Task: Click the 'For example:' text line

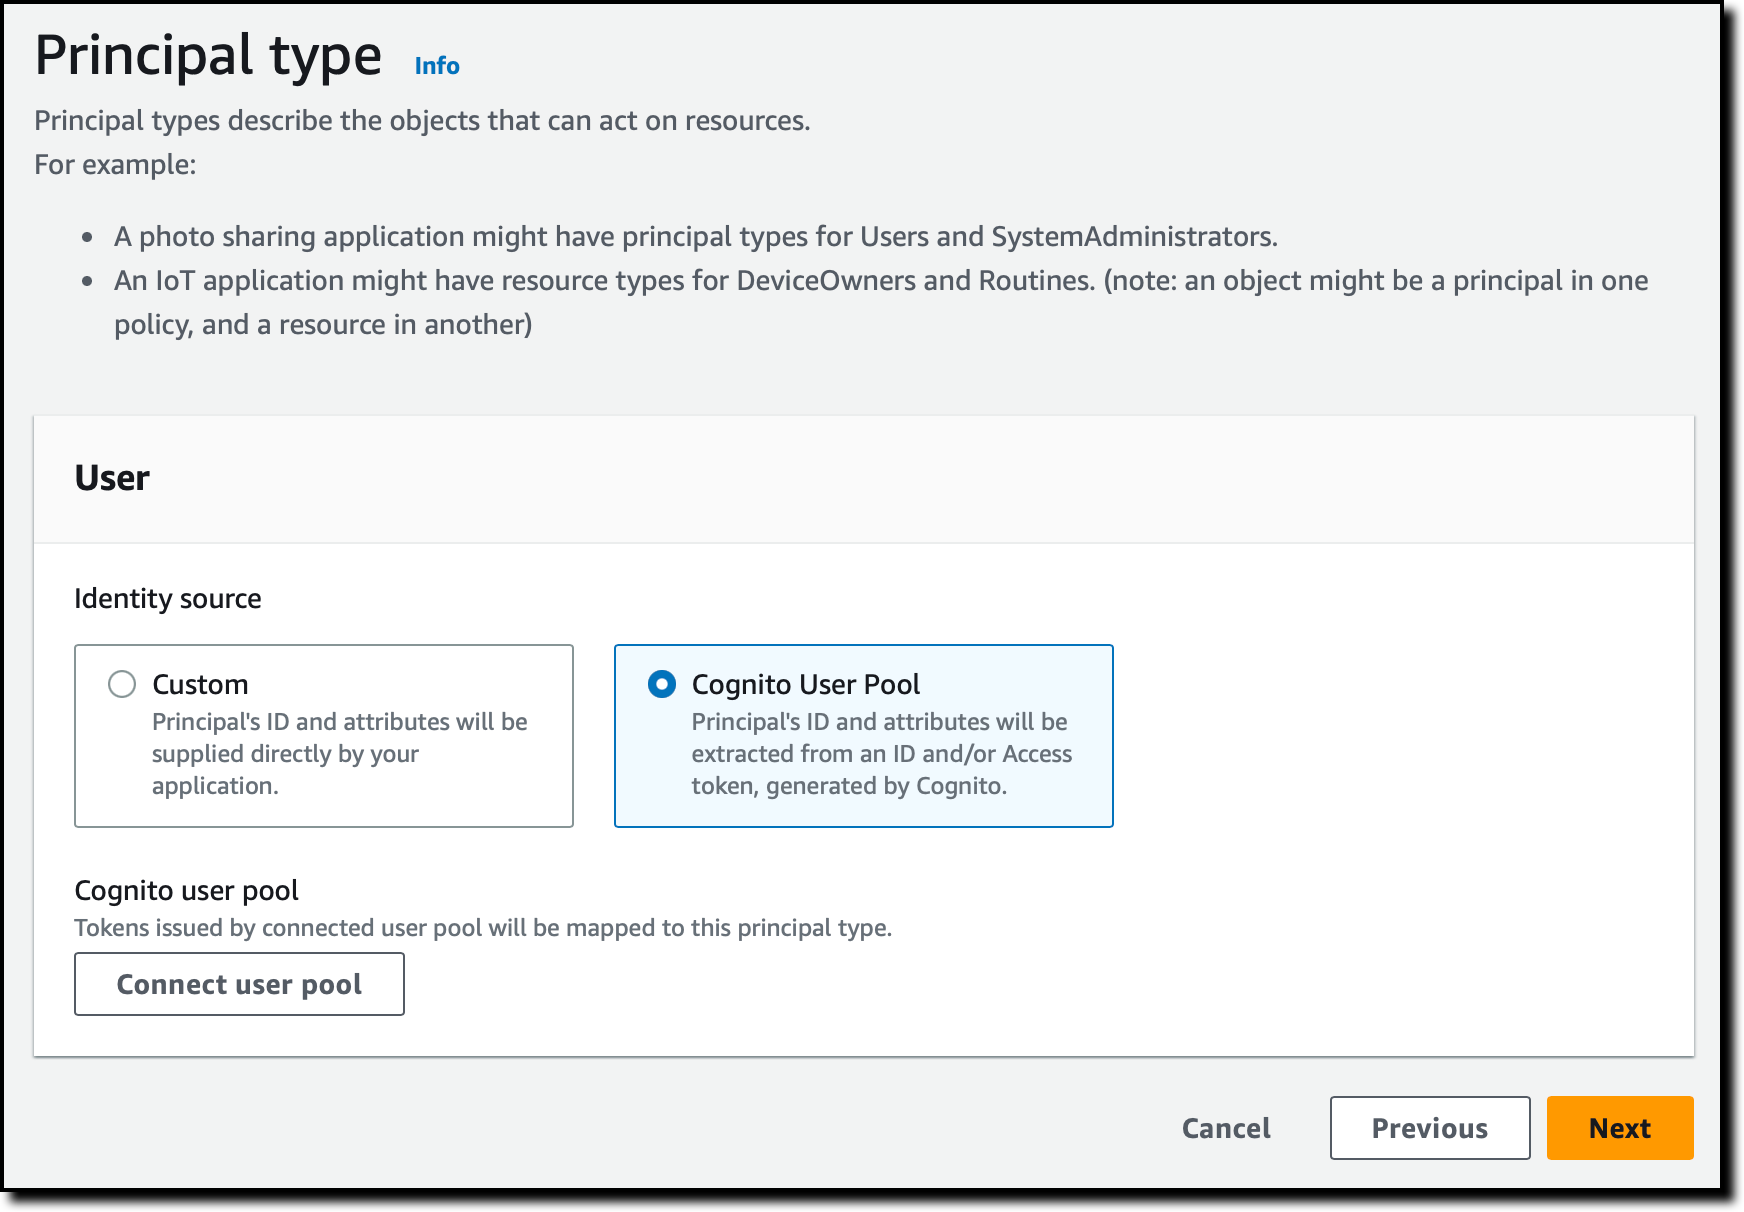Action: 115,164
